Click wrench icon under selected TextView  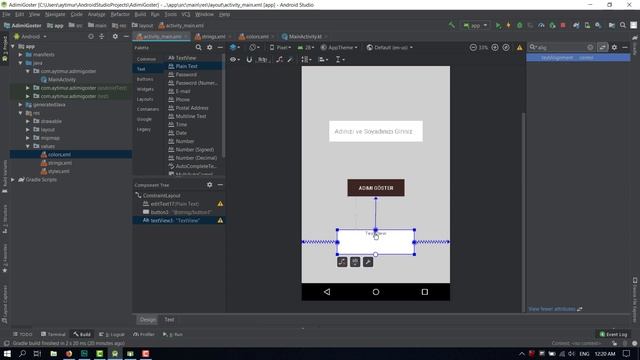pyautogui.click(x=368, y=262)
